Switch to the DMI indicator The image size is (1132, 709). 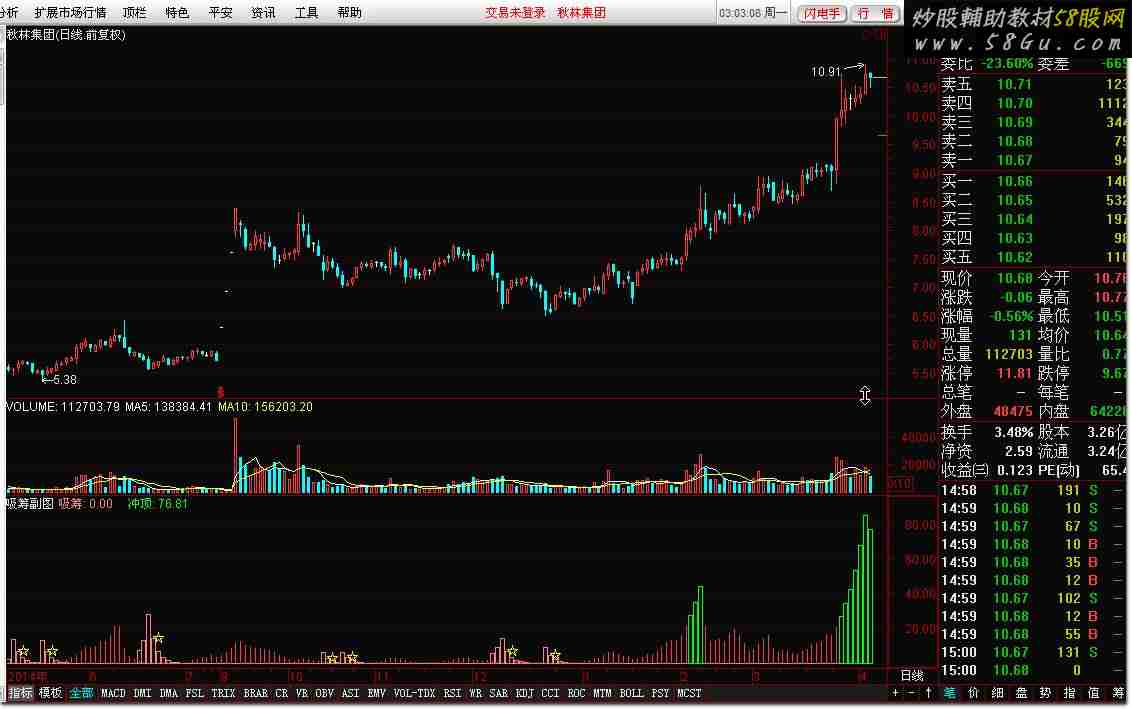tap(143, 693)
